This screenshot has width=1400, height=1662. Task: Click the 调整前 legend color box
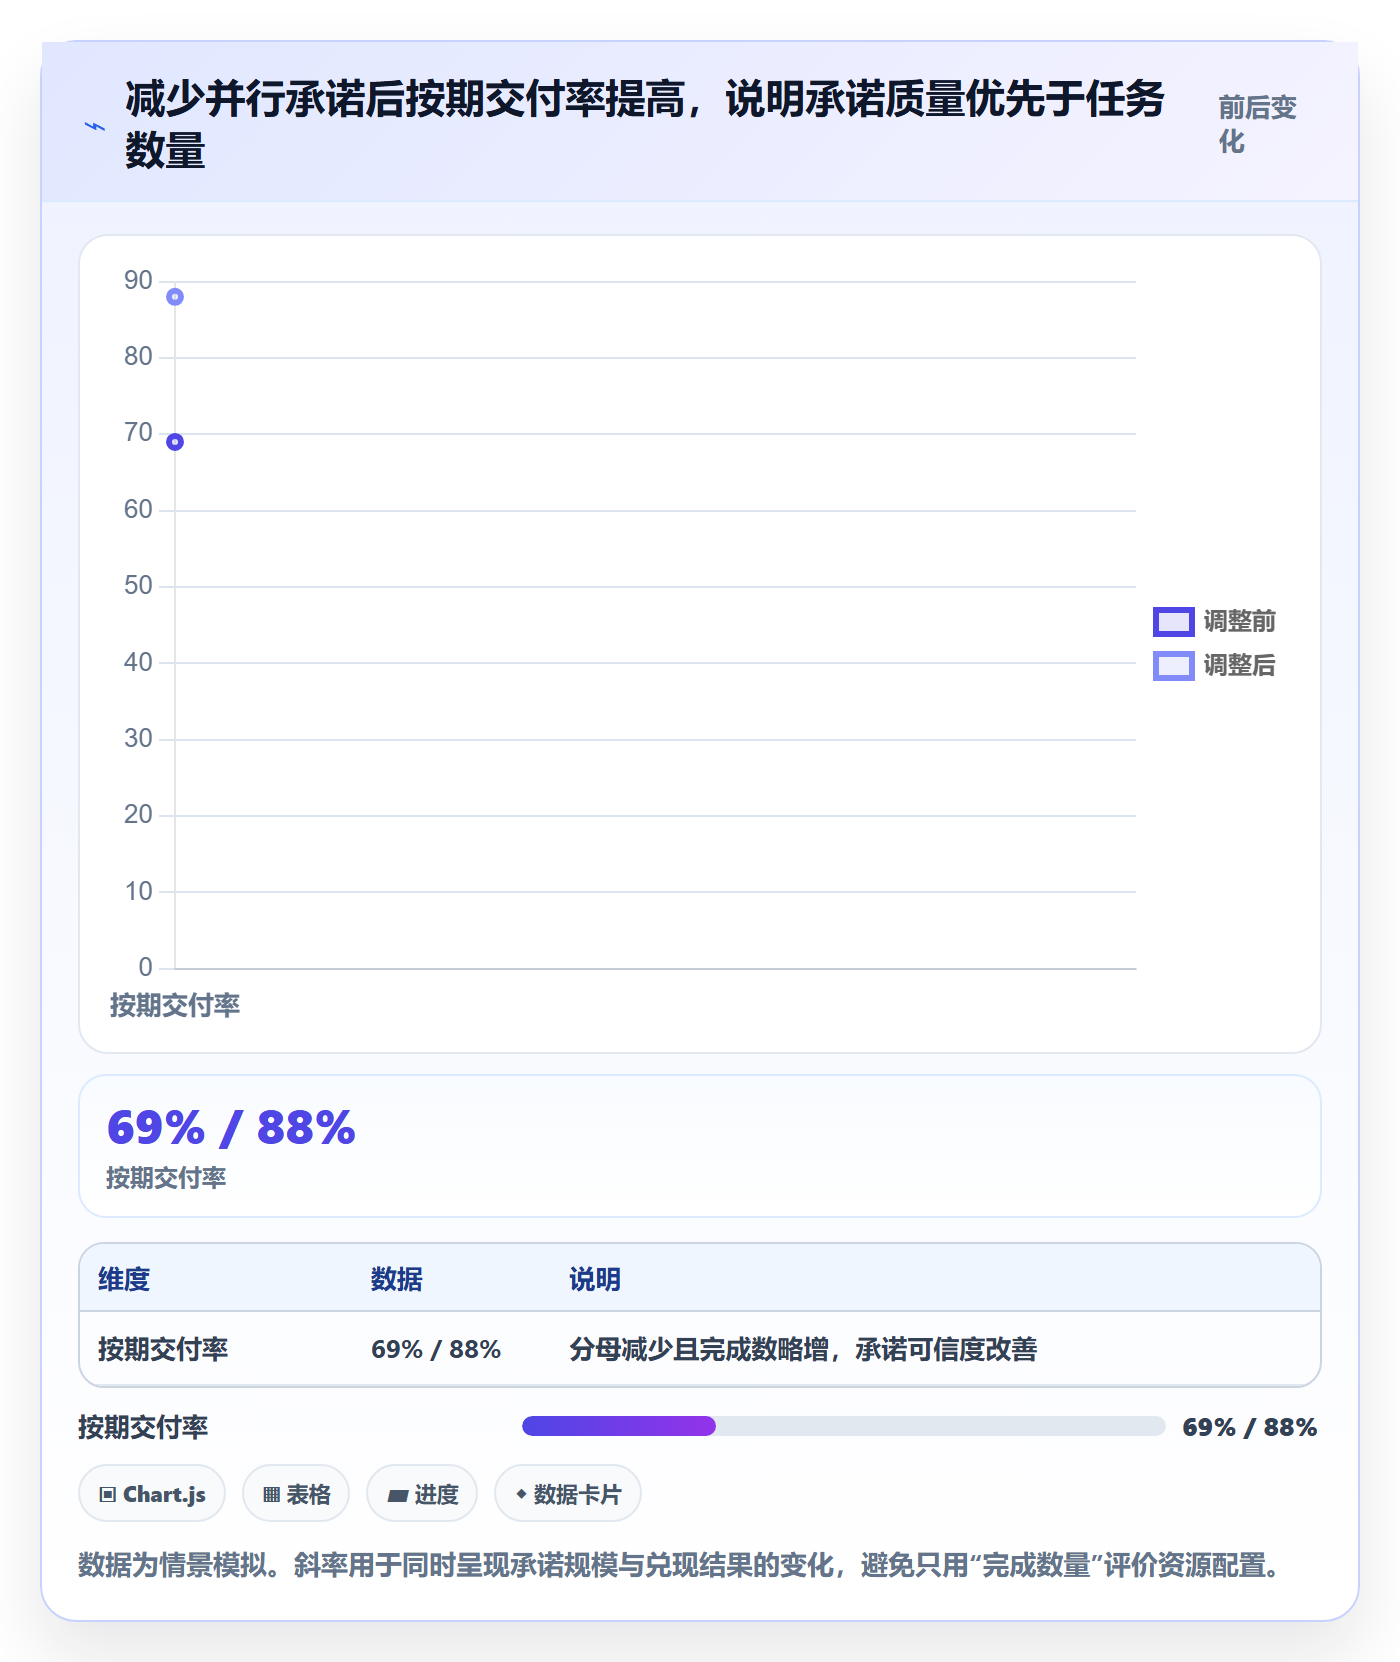point(1173,621)
